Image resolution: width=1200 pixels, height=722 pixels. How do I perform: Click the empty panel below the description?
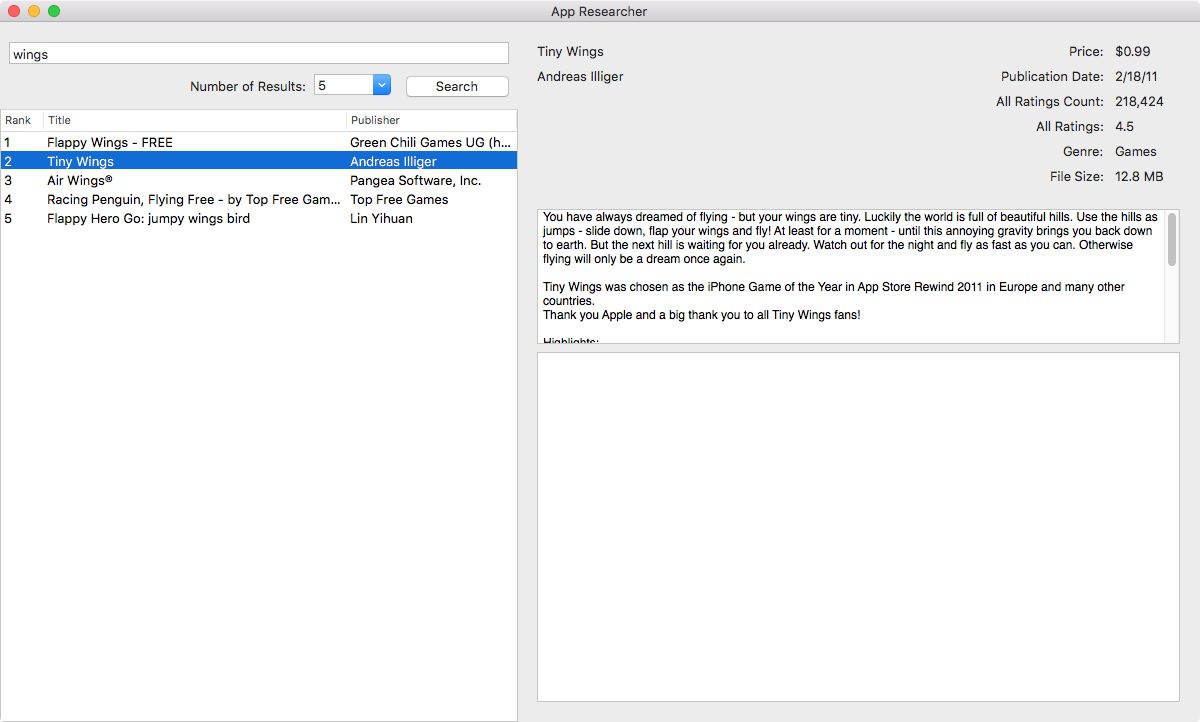(x=858, y=527)
